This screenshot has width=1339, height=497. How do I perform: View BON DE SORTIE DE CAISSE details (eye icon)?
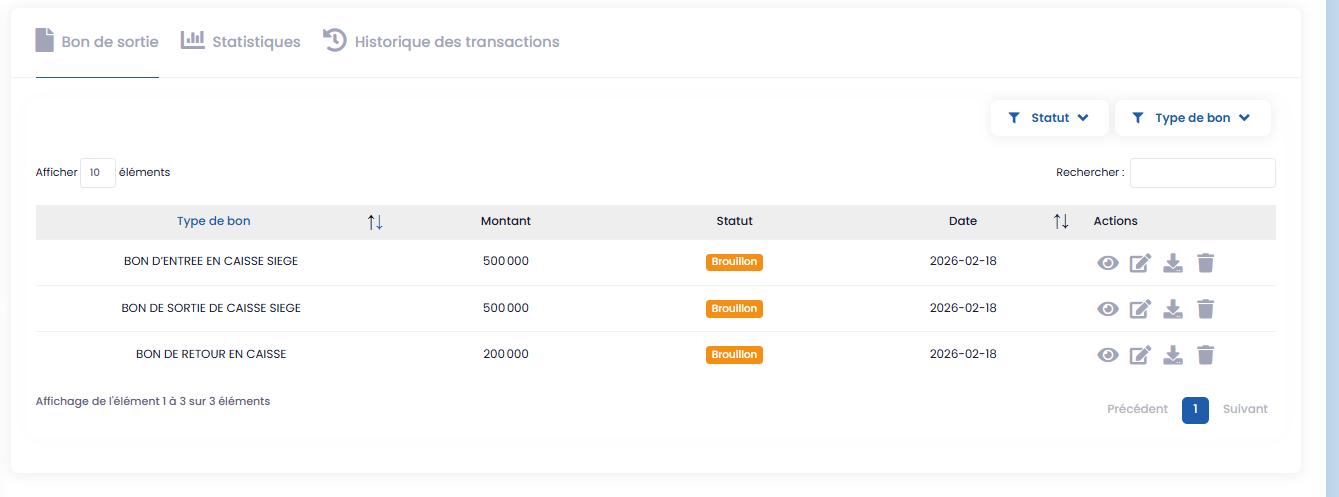1107,309
